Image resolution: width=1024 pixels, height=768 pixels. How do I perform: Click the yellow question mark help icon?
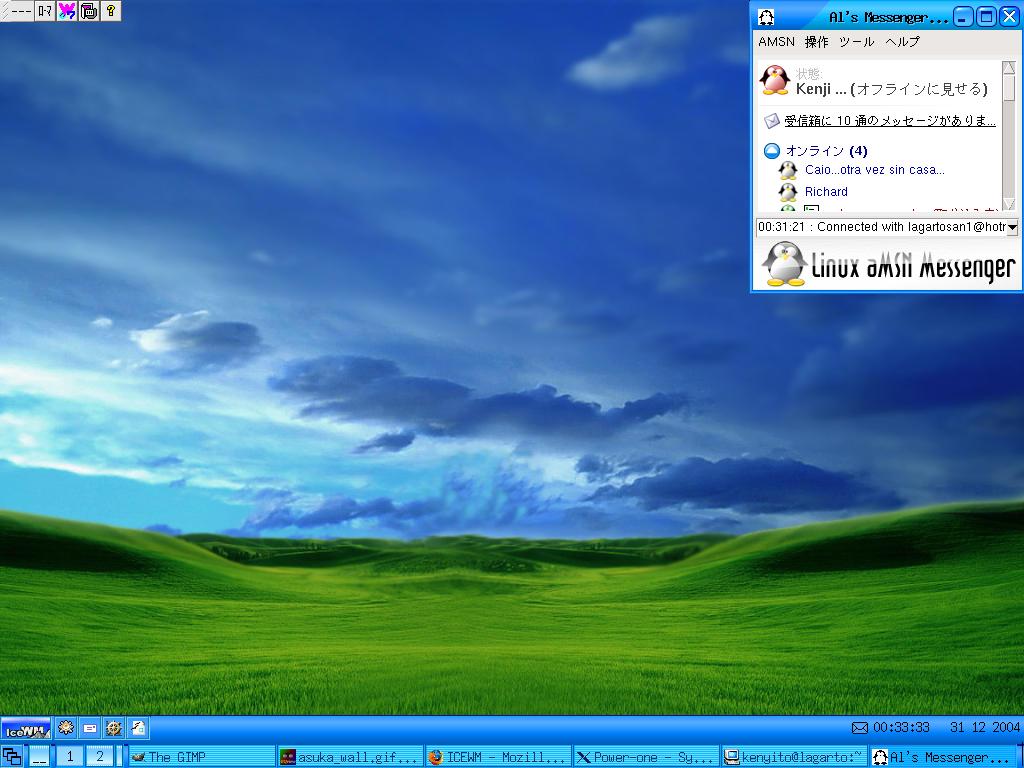click(110, 11)
